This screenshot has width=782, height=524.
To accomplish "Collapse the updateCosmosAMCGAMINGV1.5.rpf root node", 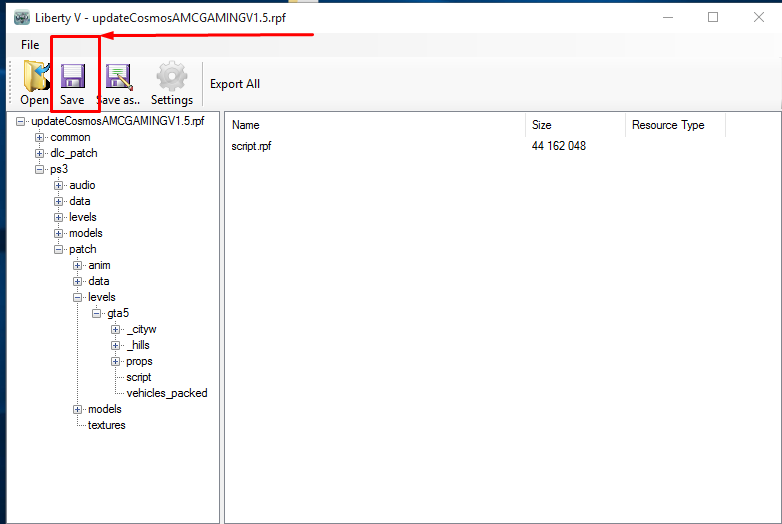I will point(20,121).
